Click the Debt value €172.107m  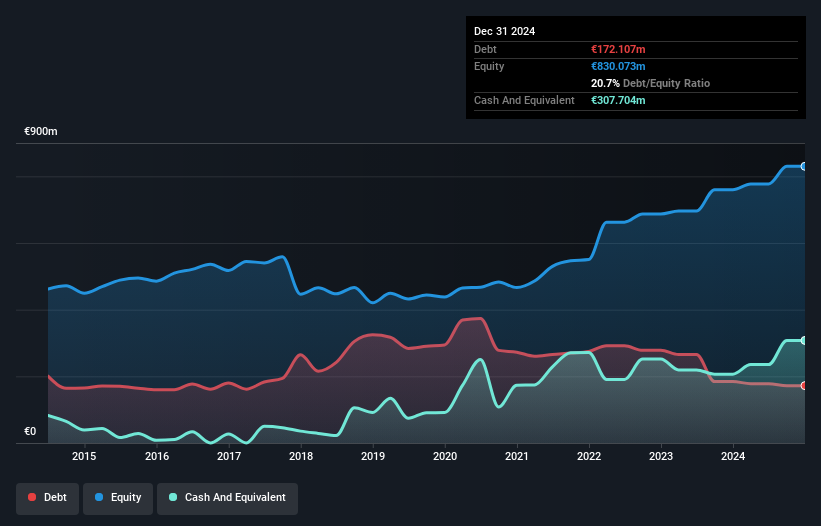(618, 49)
